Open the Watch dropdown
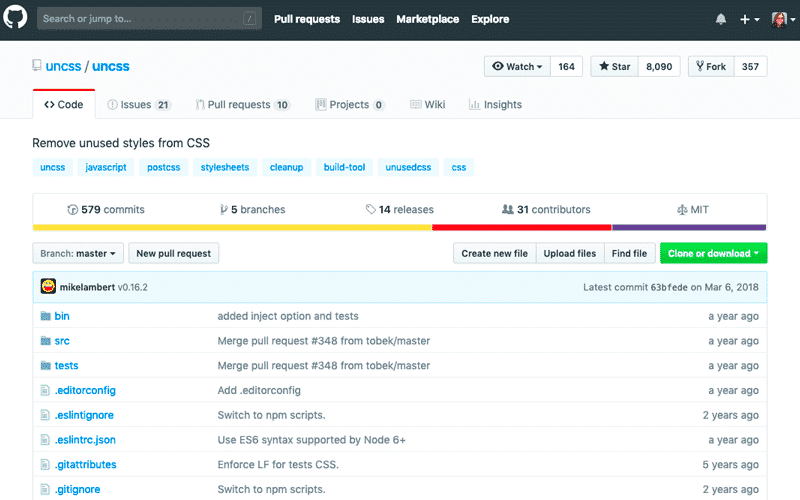 coord(517,67)
